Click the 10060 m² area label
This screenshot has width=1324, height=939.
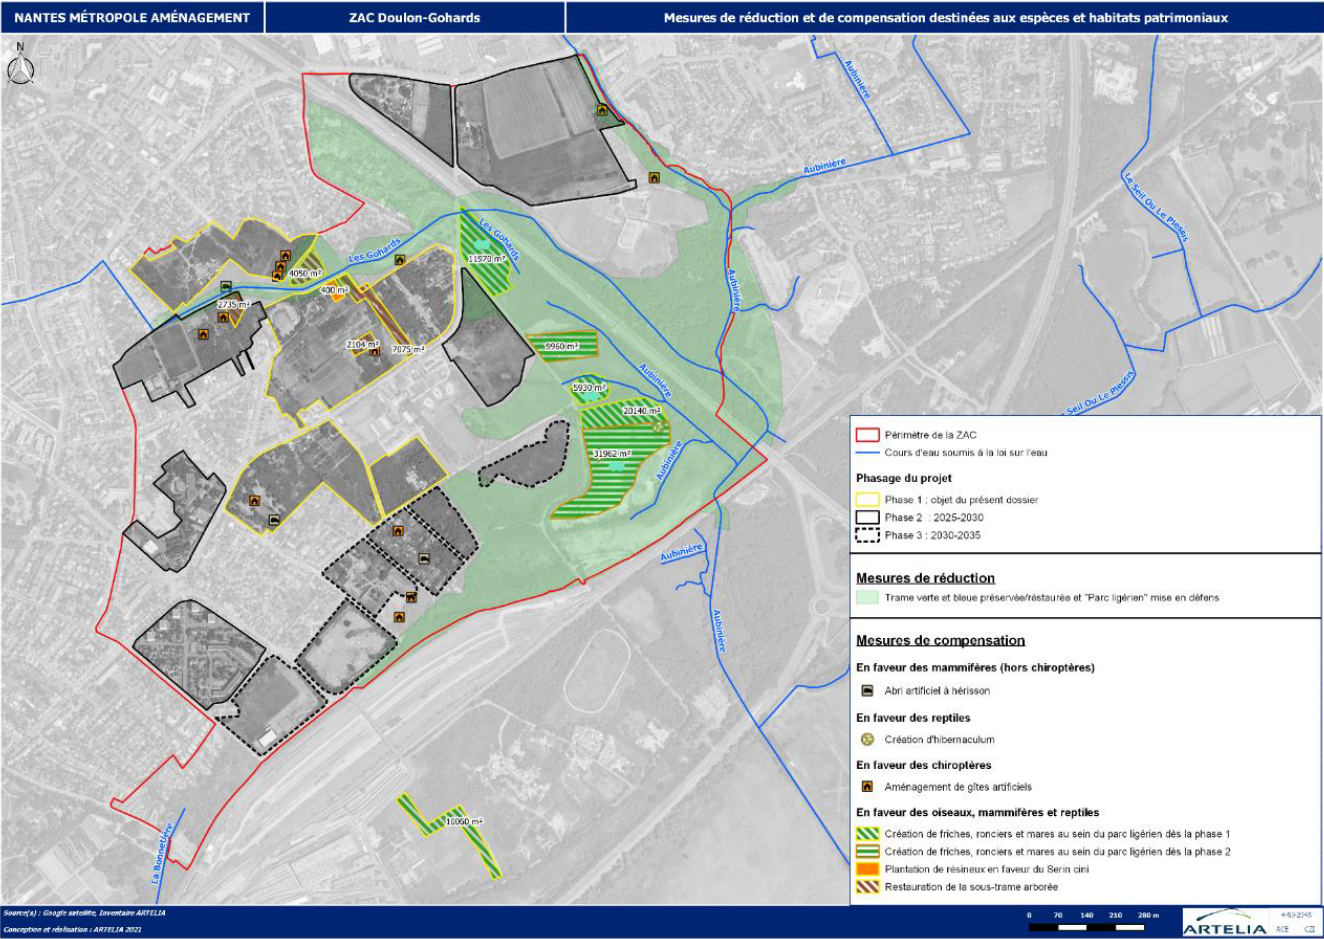pos(464,821)
